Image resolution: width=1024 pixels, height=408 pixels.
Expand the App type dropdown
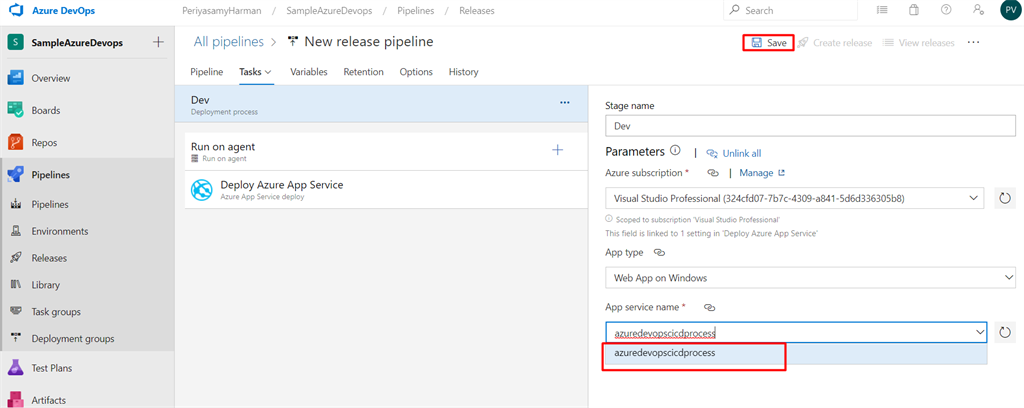[1007, 278]
